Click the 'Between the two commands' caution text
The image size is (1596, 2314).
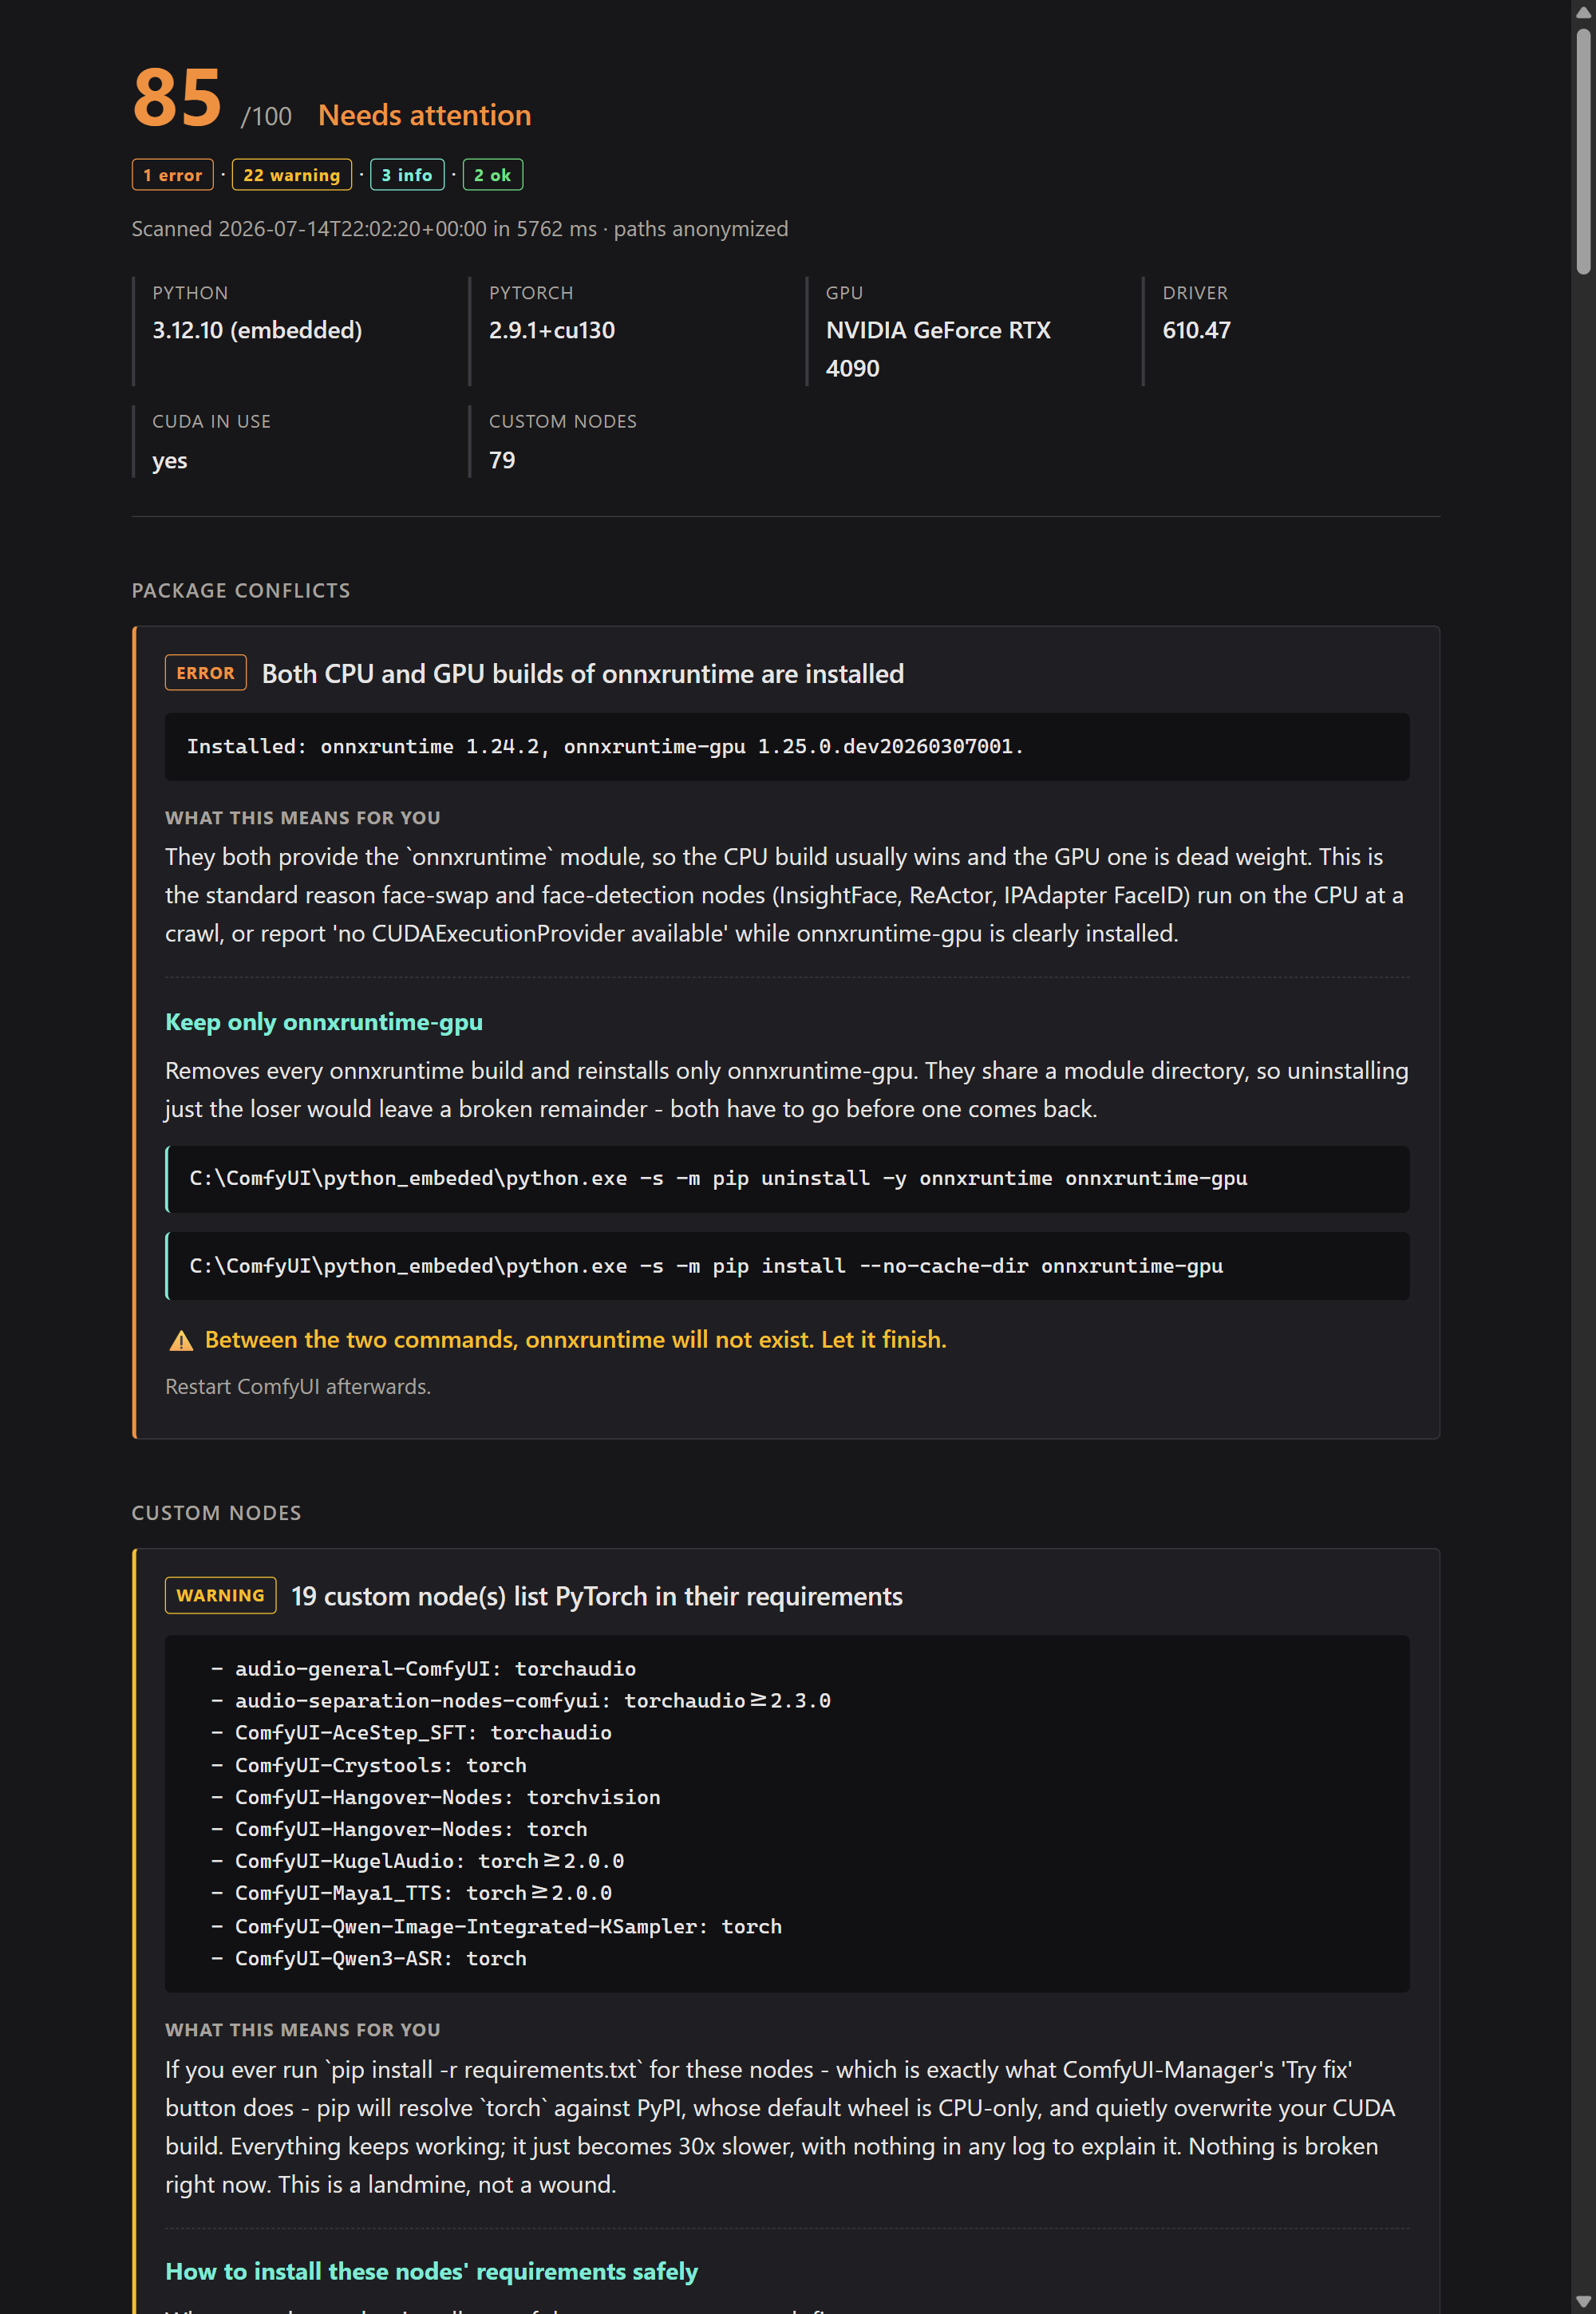click(575, 1340)
